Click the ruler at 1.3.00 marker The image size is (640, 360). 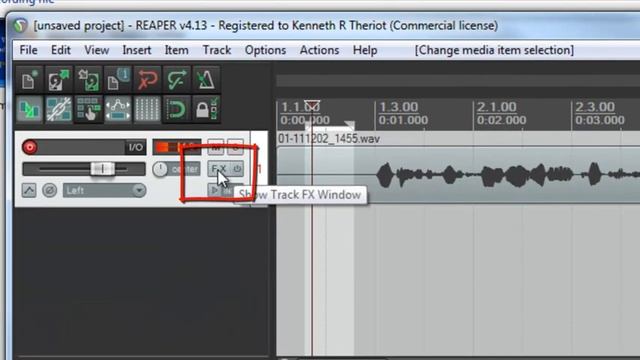399,107
